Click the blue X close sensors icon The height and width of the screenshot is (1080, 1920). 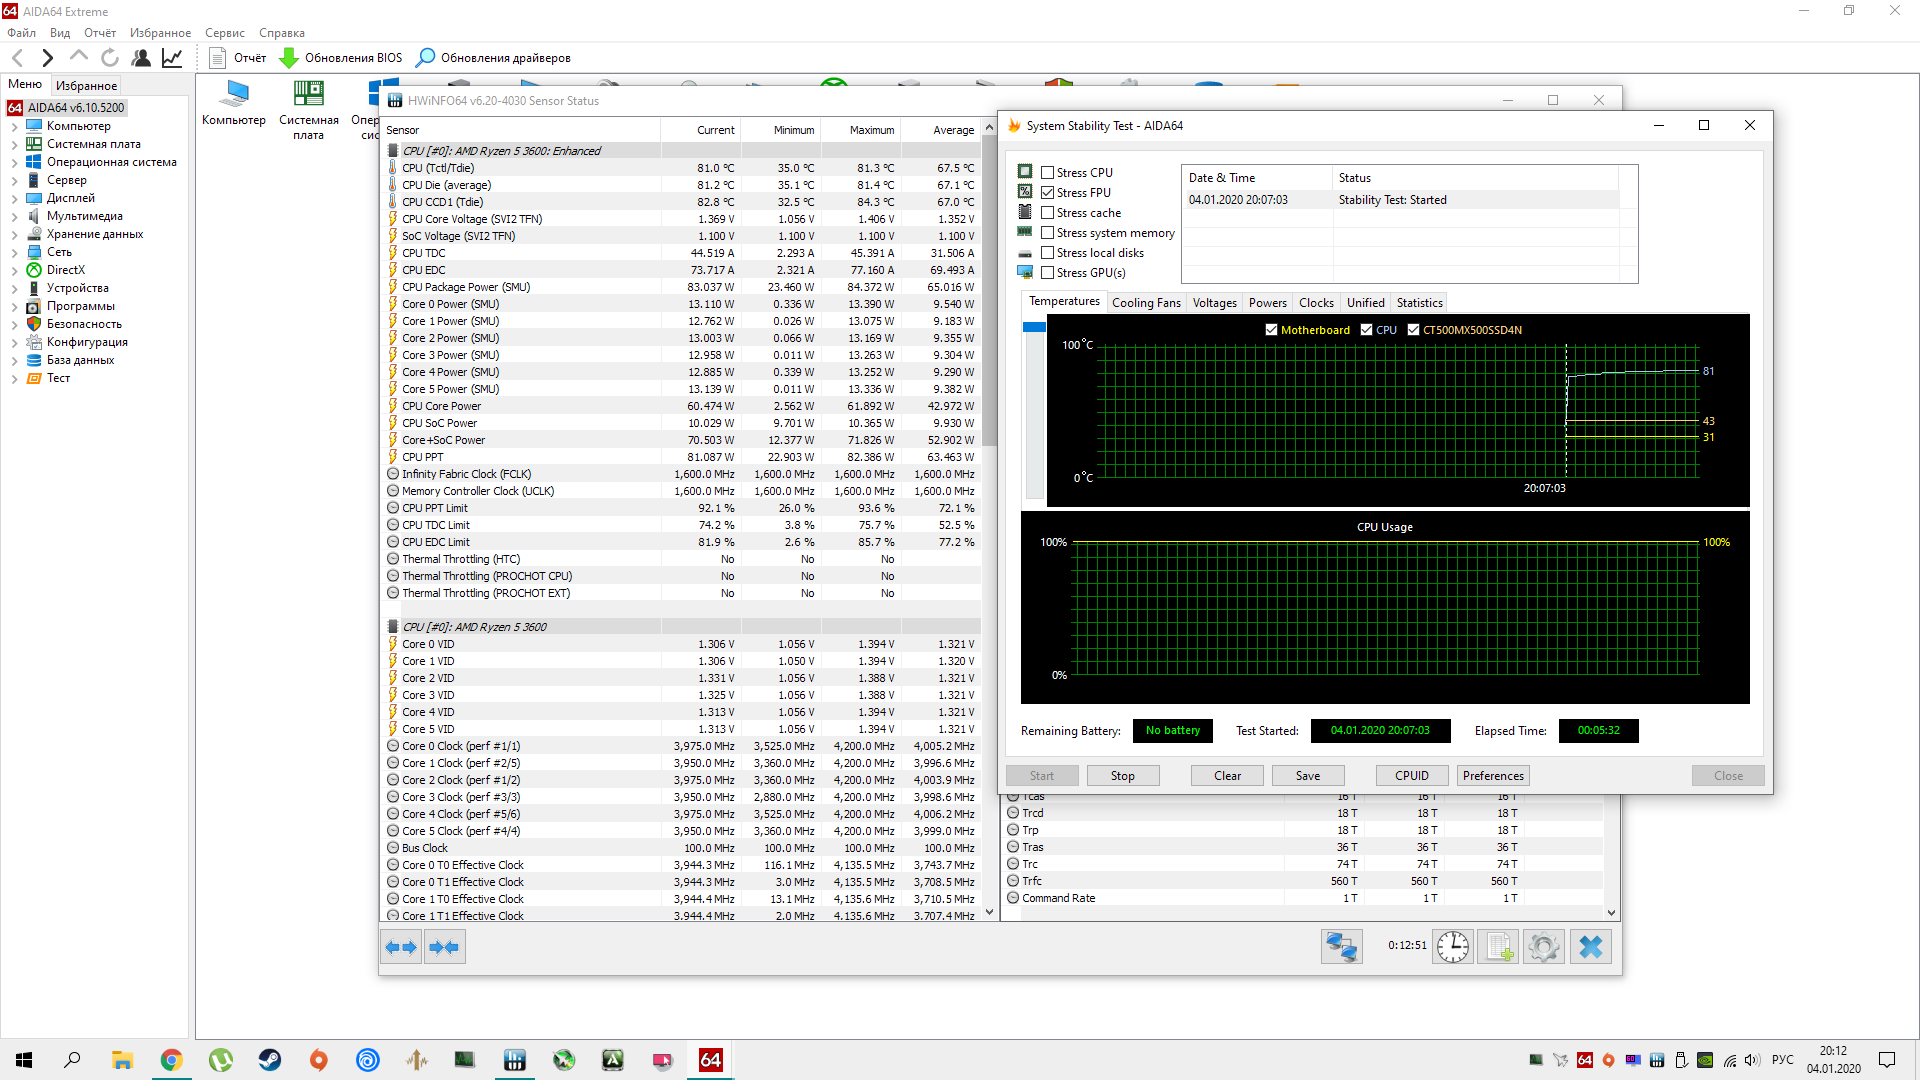1590,946
